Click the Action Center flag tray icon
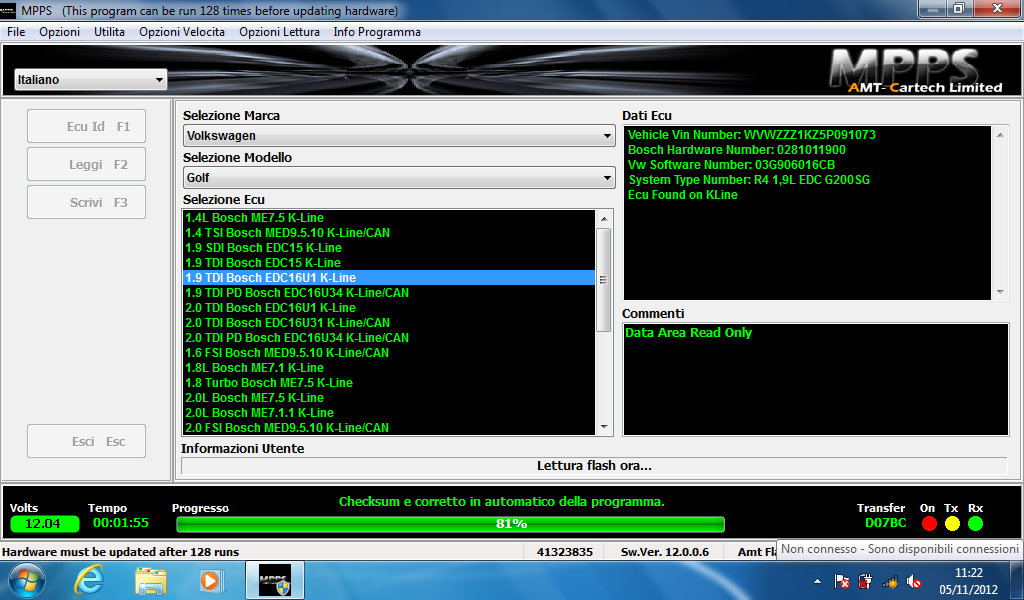This screenshot has width=1024, height=600. (x=842, y=581)
